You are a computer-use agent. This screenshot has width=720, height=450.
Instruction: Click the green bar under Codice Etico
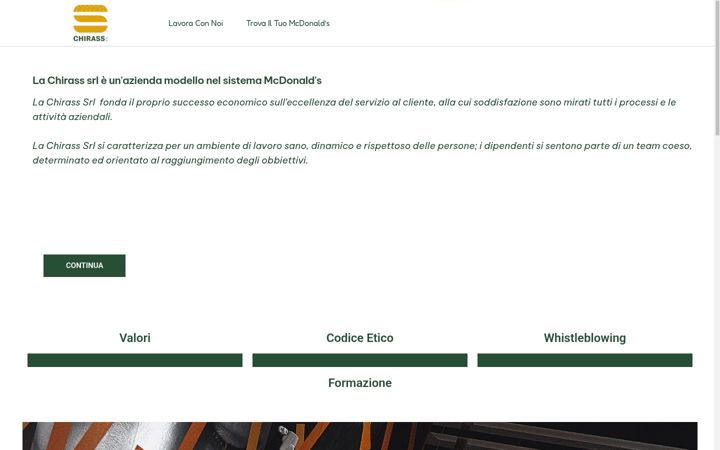tap(360, 360)
